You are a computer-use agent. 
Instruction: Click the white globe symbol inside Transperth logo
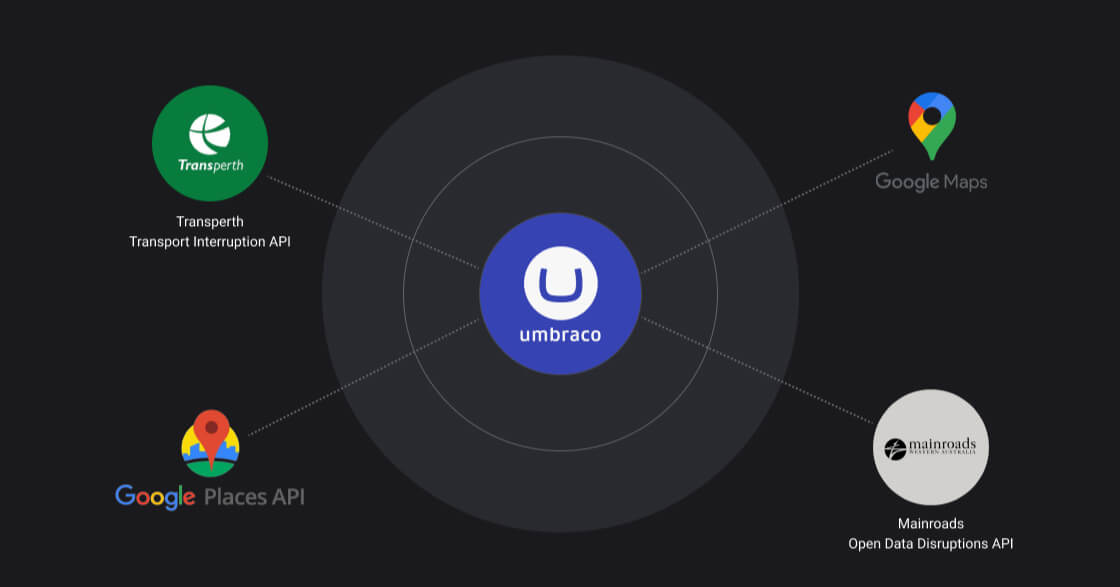210,133
